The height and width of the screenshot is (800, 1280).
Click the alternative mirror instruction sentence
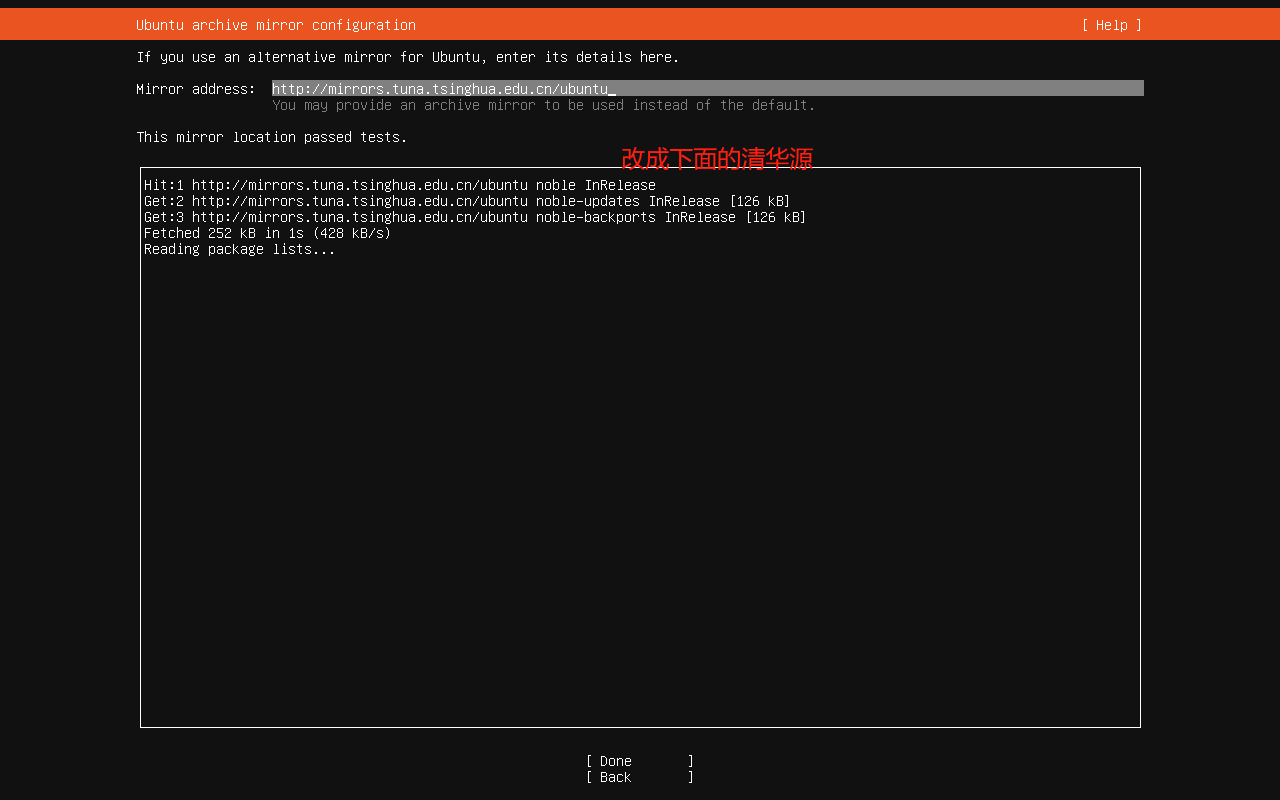408,57
